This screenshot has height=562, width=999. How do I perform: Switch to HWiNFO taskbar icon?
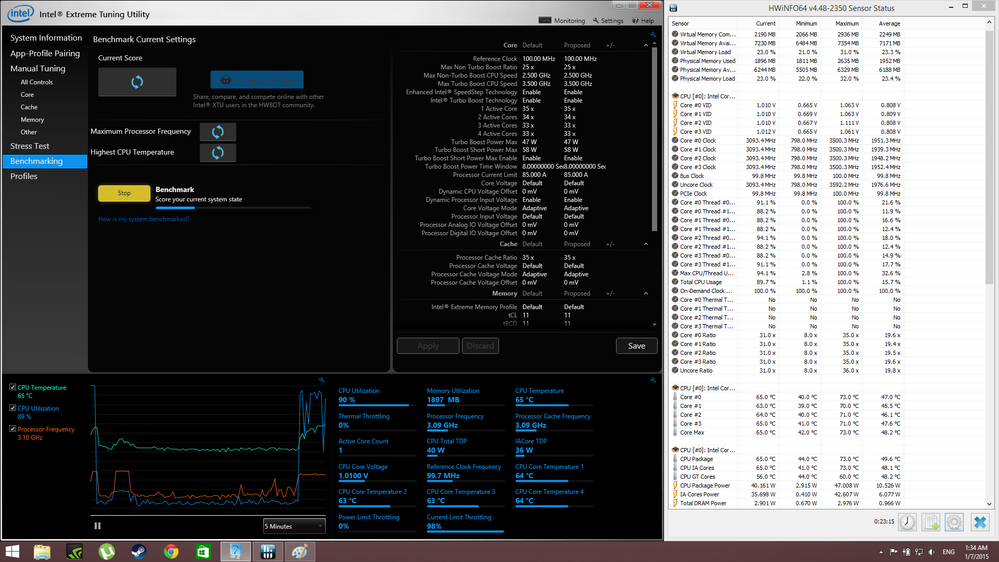(268, 552)
